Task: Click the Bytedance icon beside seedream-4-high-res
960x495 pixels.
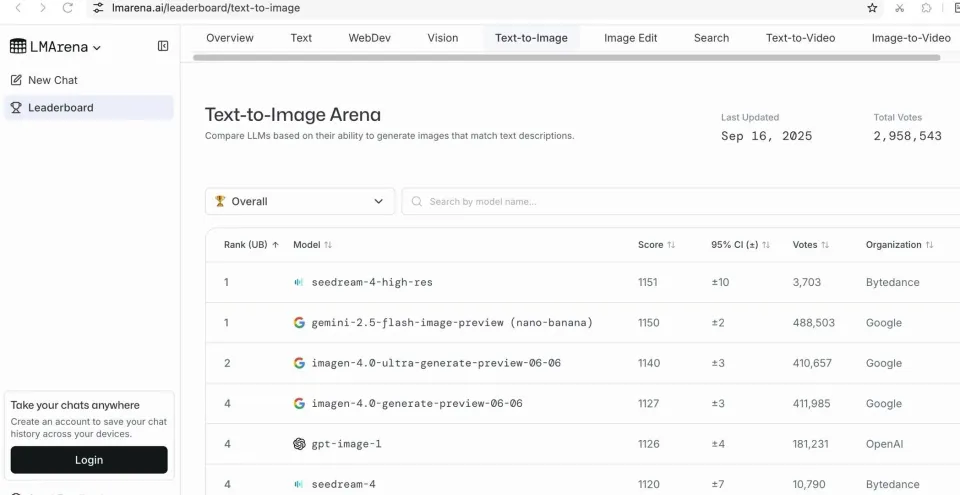Action: click(299, 282)
